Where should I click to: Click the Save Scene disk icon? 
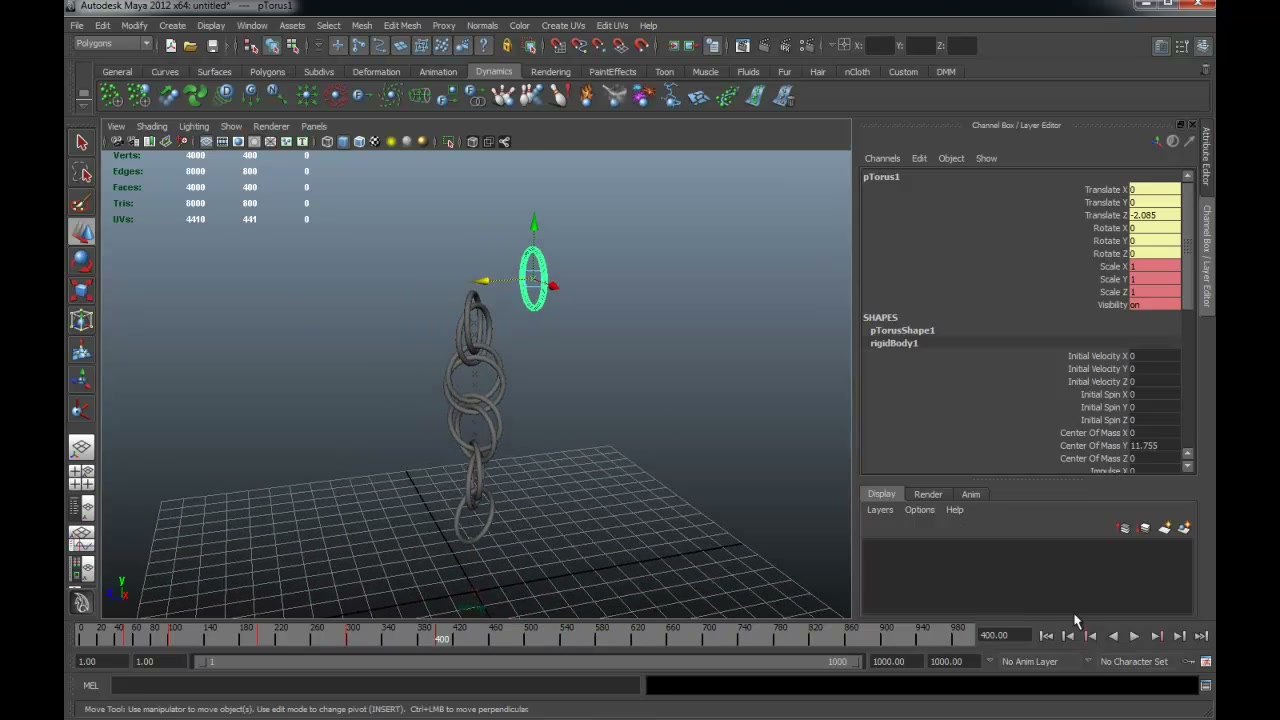click(212, 45)
